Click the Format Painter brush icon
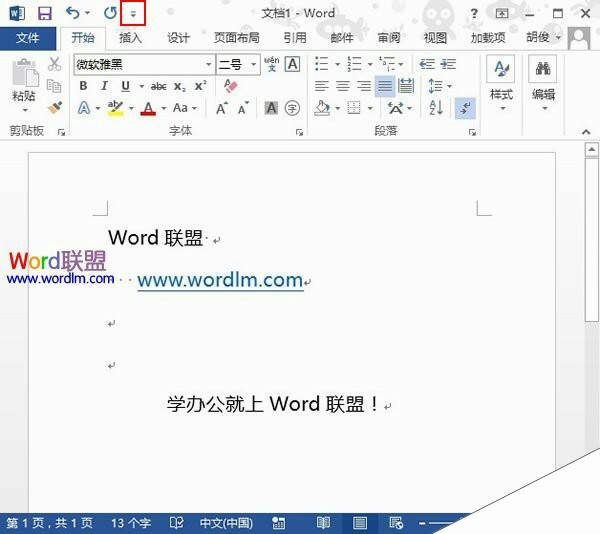This screenshot has width=600, height=534. point(55,107)
